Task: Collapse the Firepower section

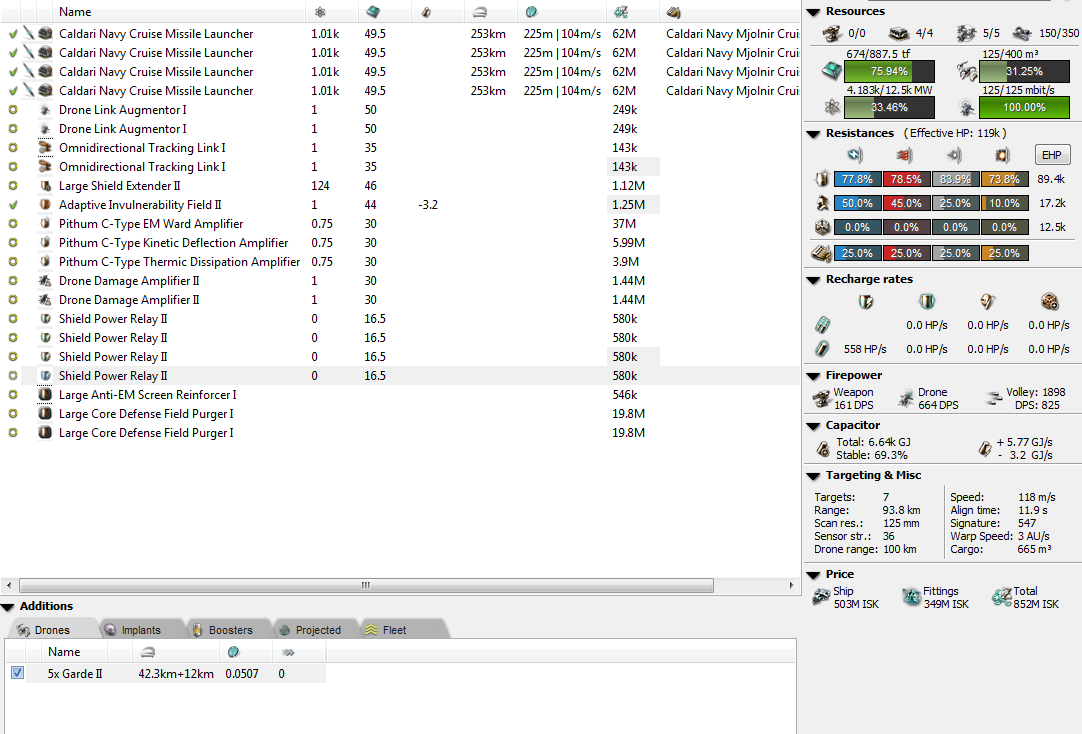Action: point(813,376)
